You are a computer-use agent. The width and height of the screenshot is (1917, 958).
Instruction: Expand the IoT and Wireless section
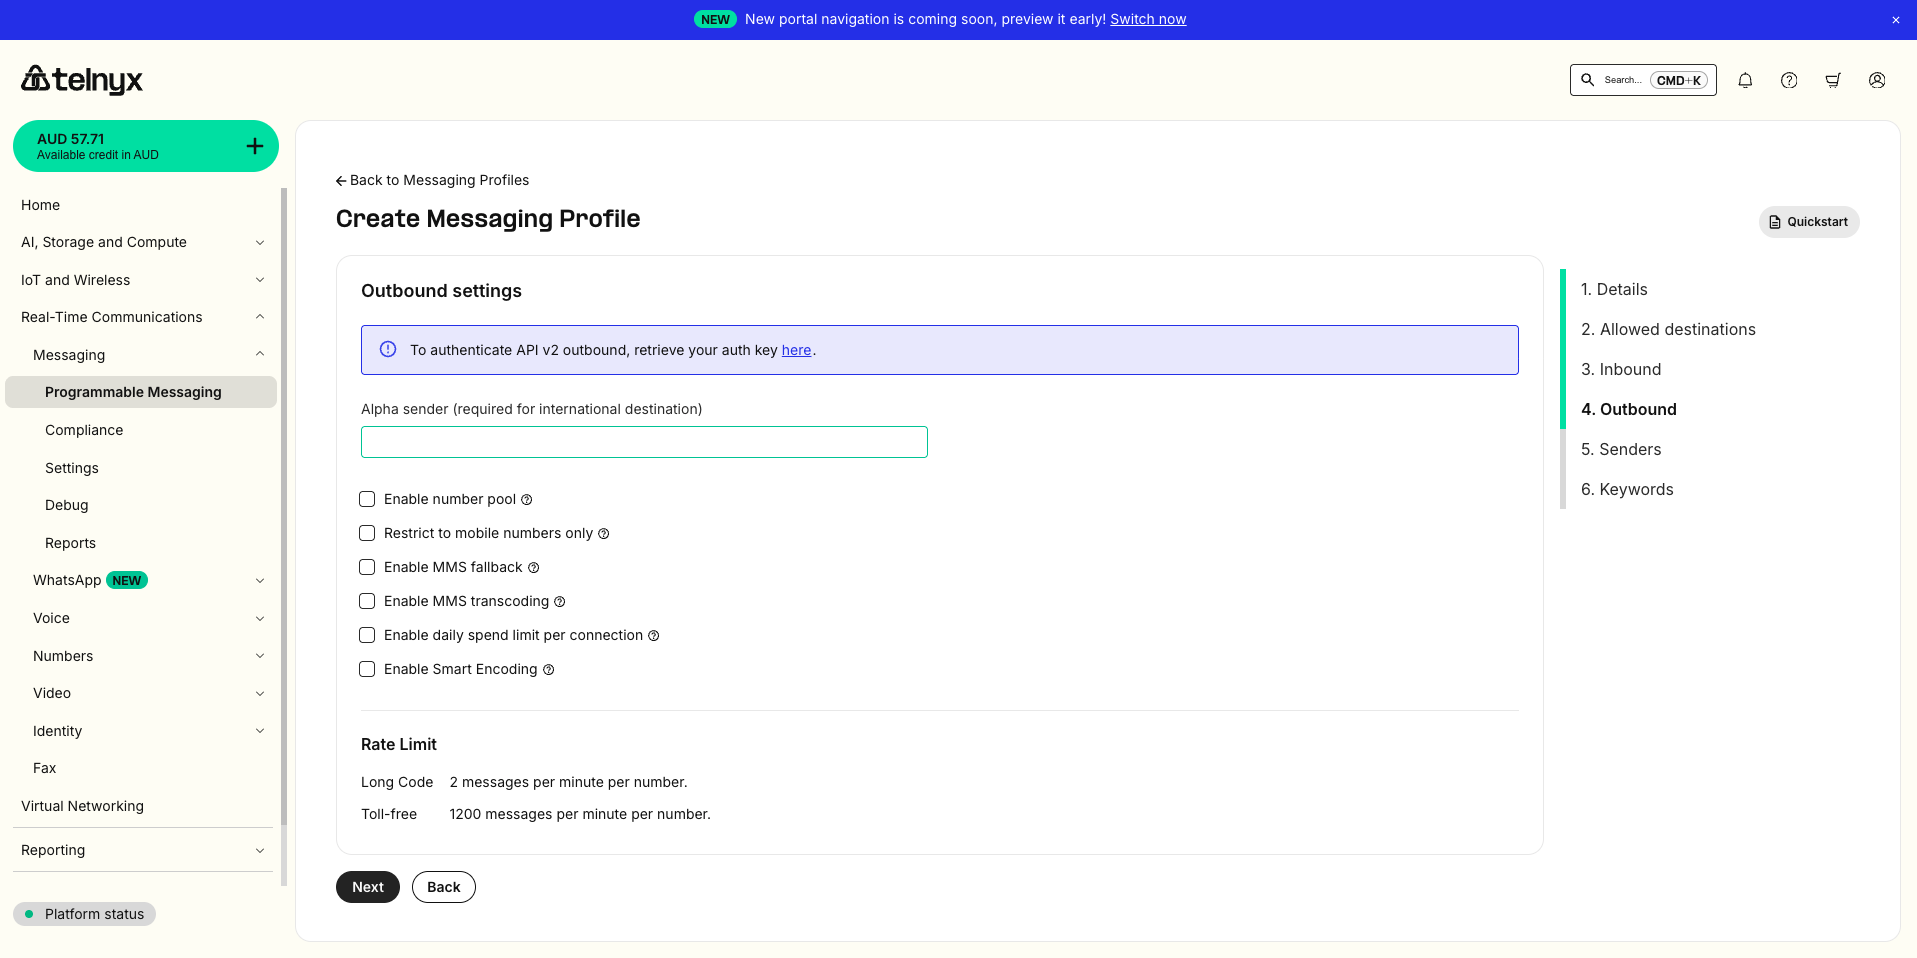(259, 280)
